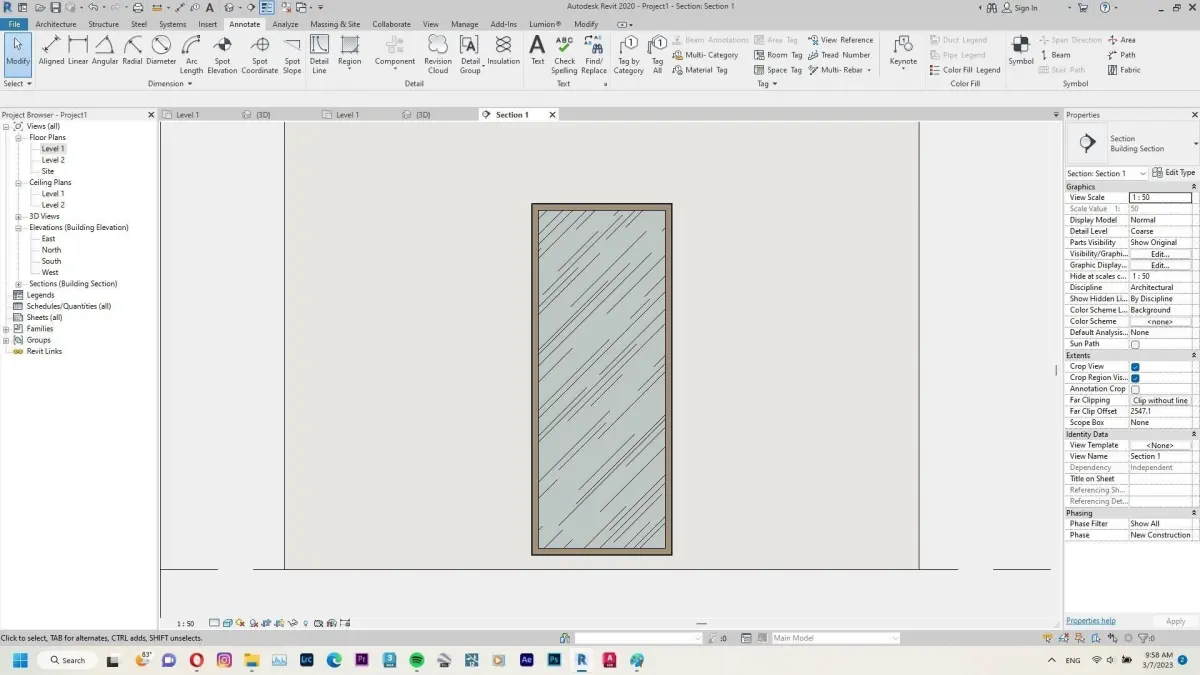Click Edit button for Graphic Display Options

coord(1160,265)
